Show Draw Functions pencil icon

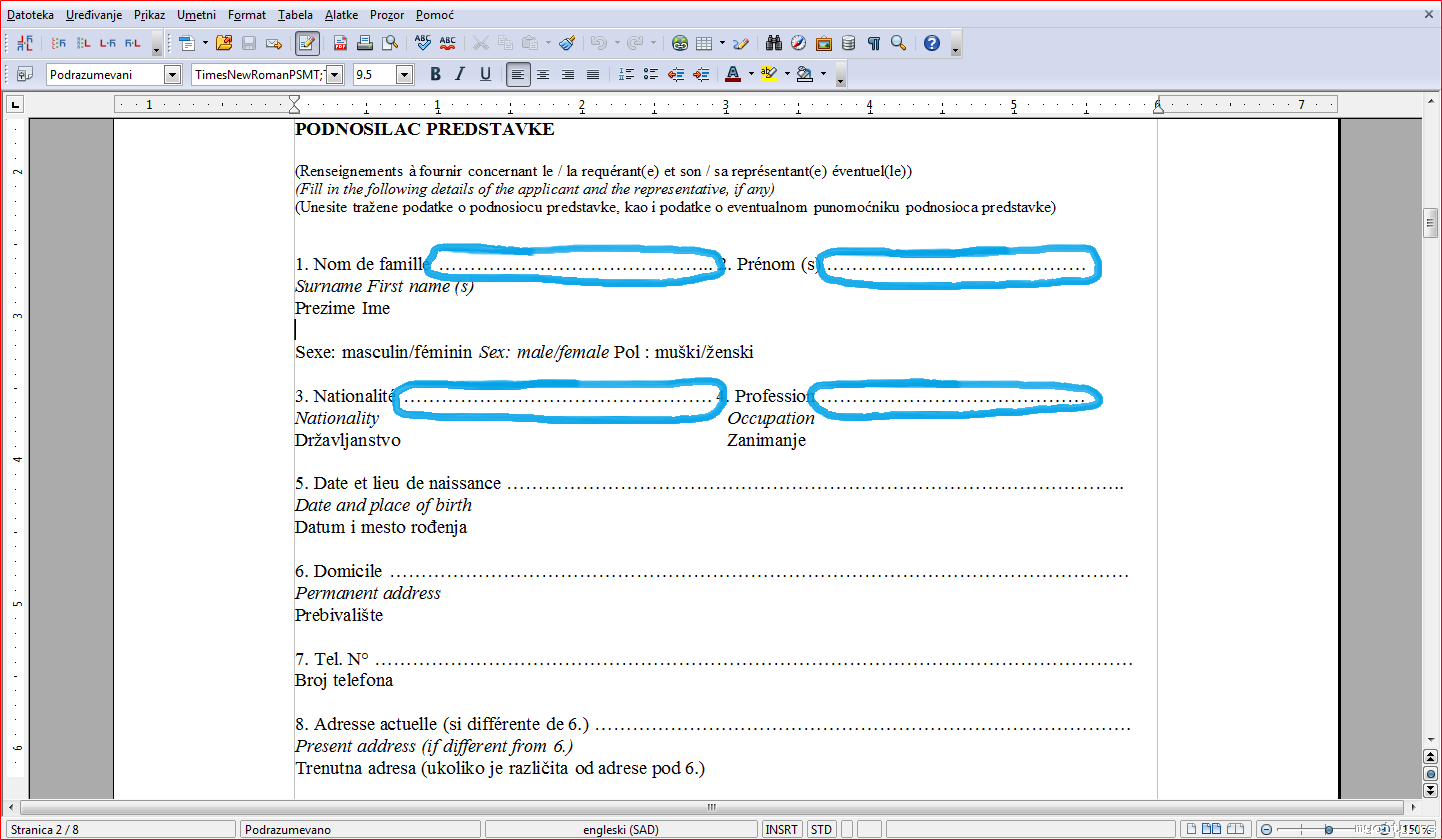click(x=741, y=43)
